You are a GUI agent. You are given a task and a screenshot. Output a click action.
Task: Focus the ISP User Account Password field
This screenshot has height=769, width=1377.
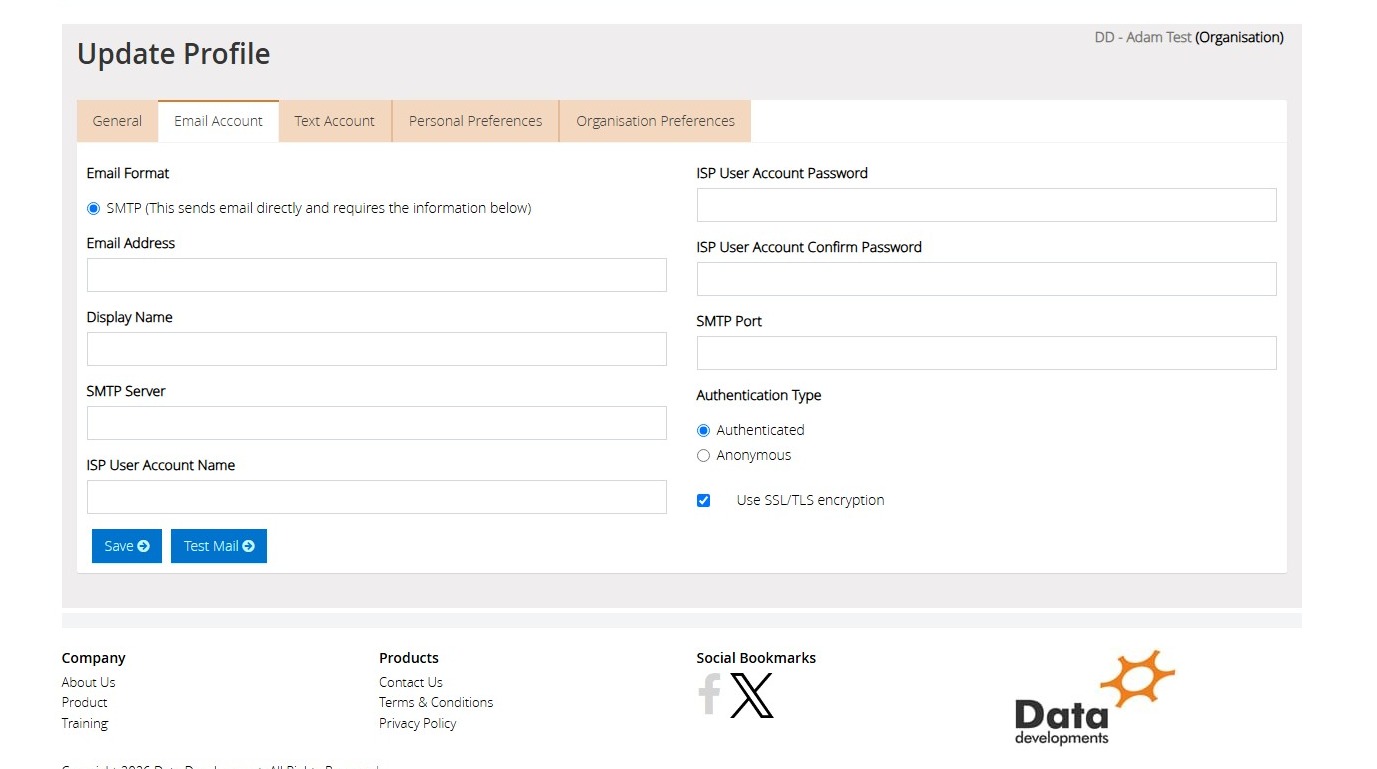tap(987, 205)
